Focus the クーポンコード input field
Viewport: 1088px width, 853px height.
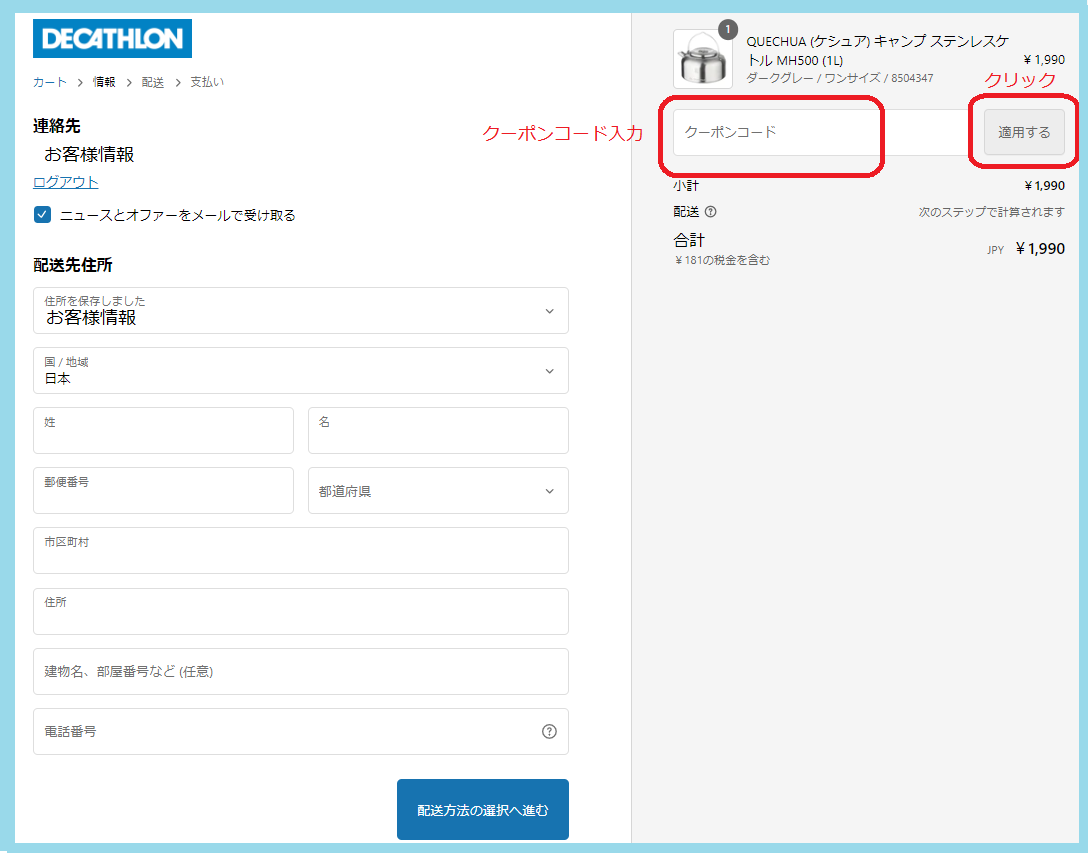point(823,132)
